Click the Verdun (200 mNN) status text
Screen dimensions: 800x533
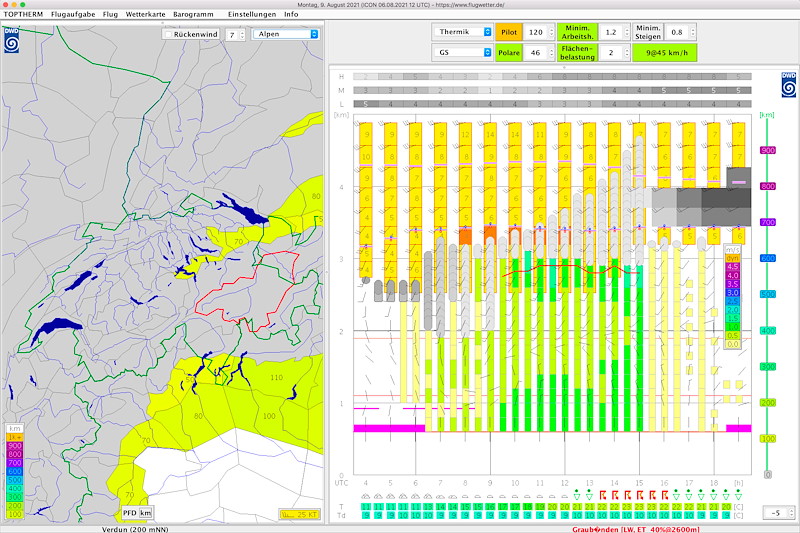pyautogui.click(x=135, y=529)
